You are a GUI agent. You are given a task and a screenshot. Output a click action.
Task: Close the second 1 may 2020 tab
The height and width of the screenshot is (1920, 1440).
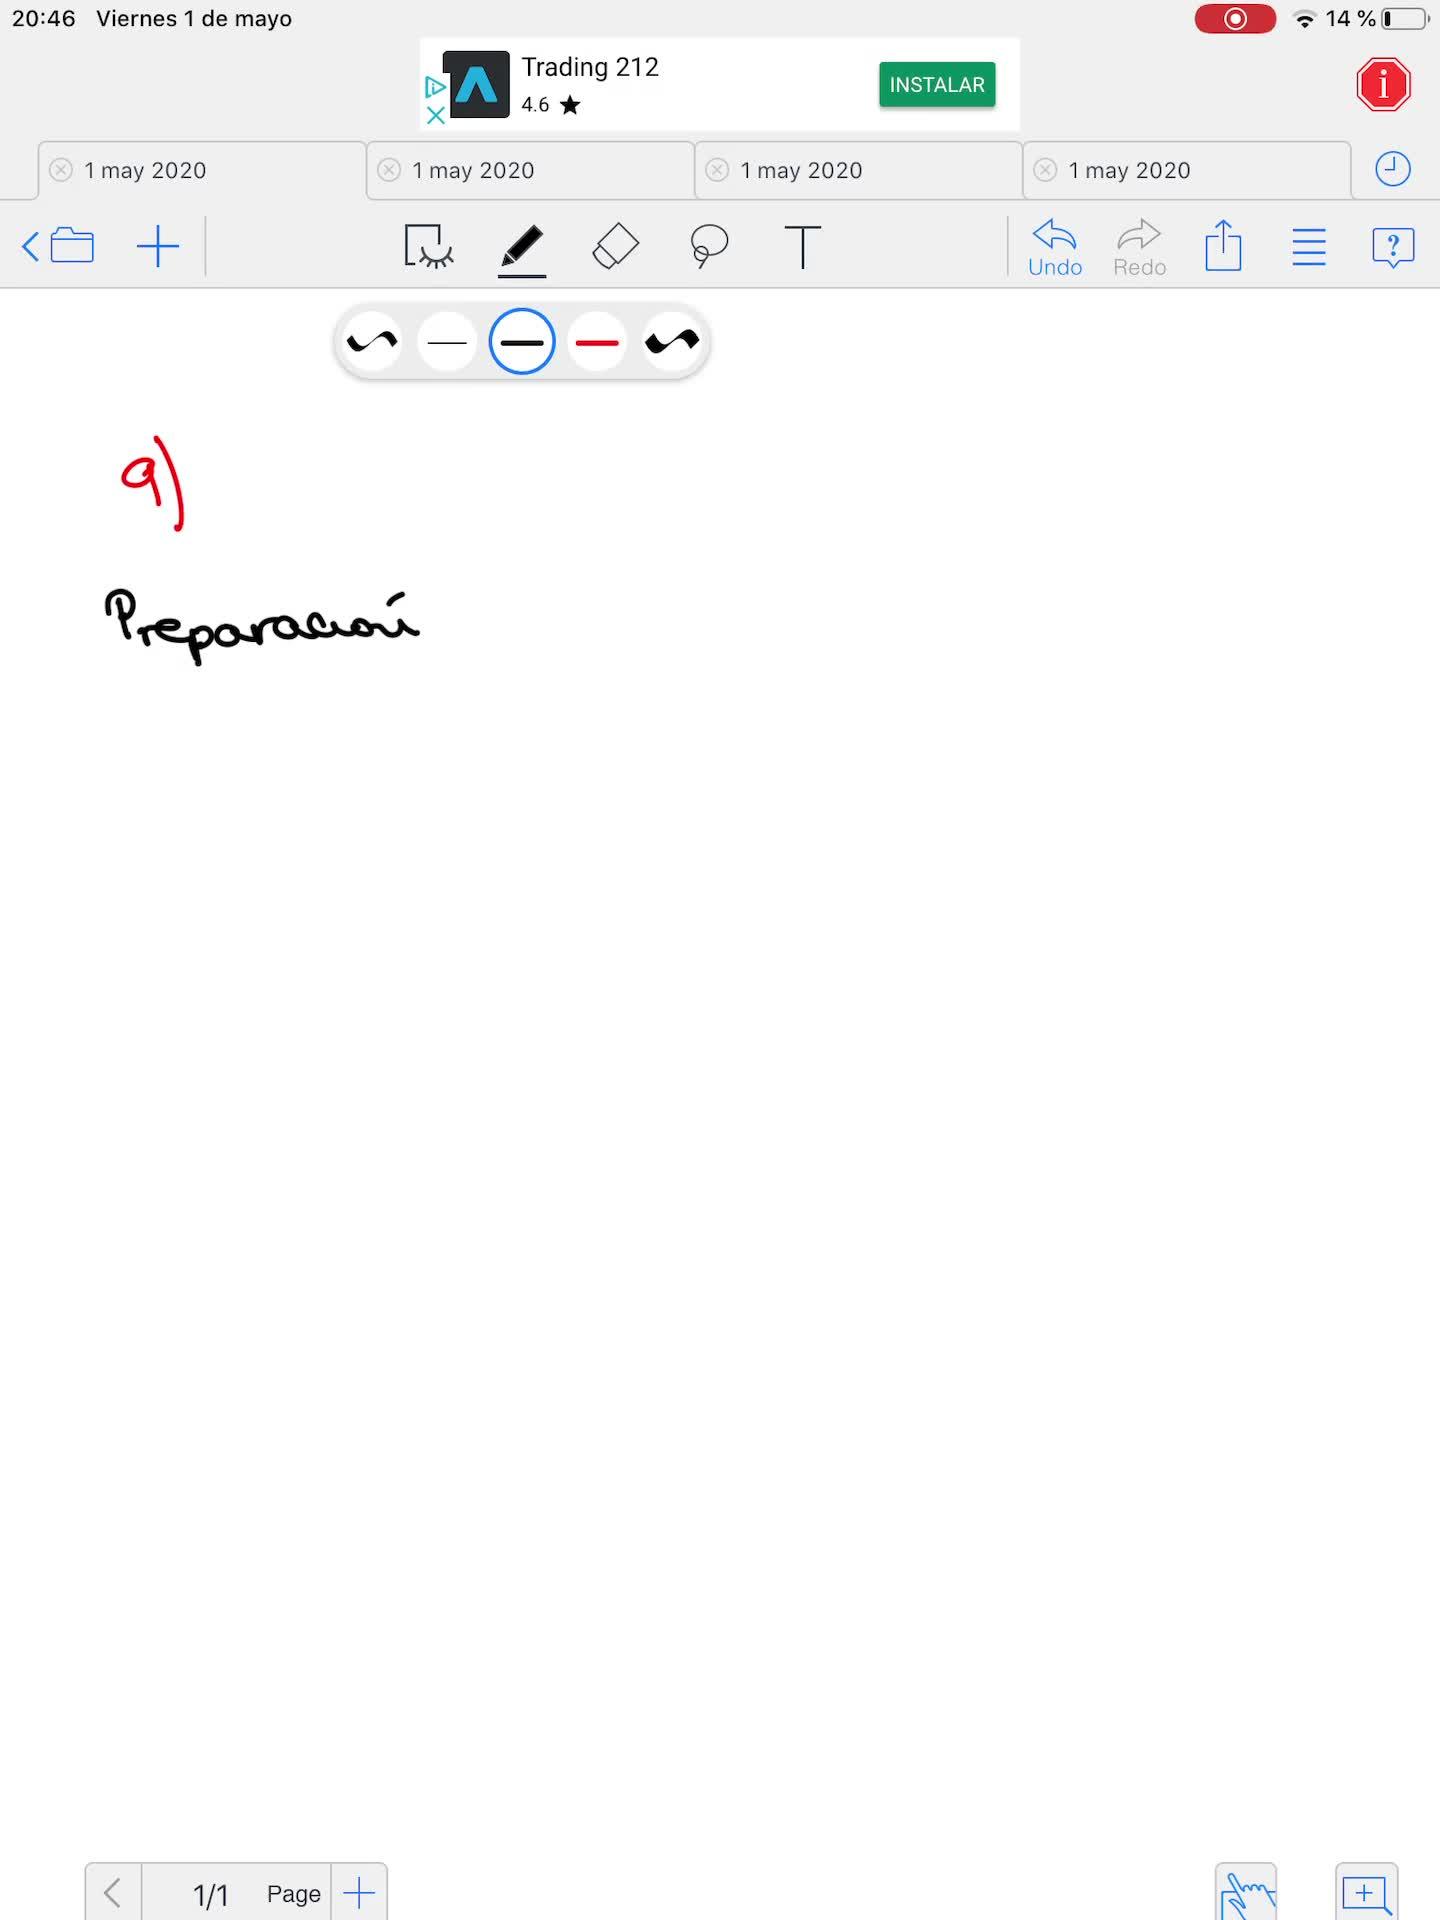click(x=389, y=170)
